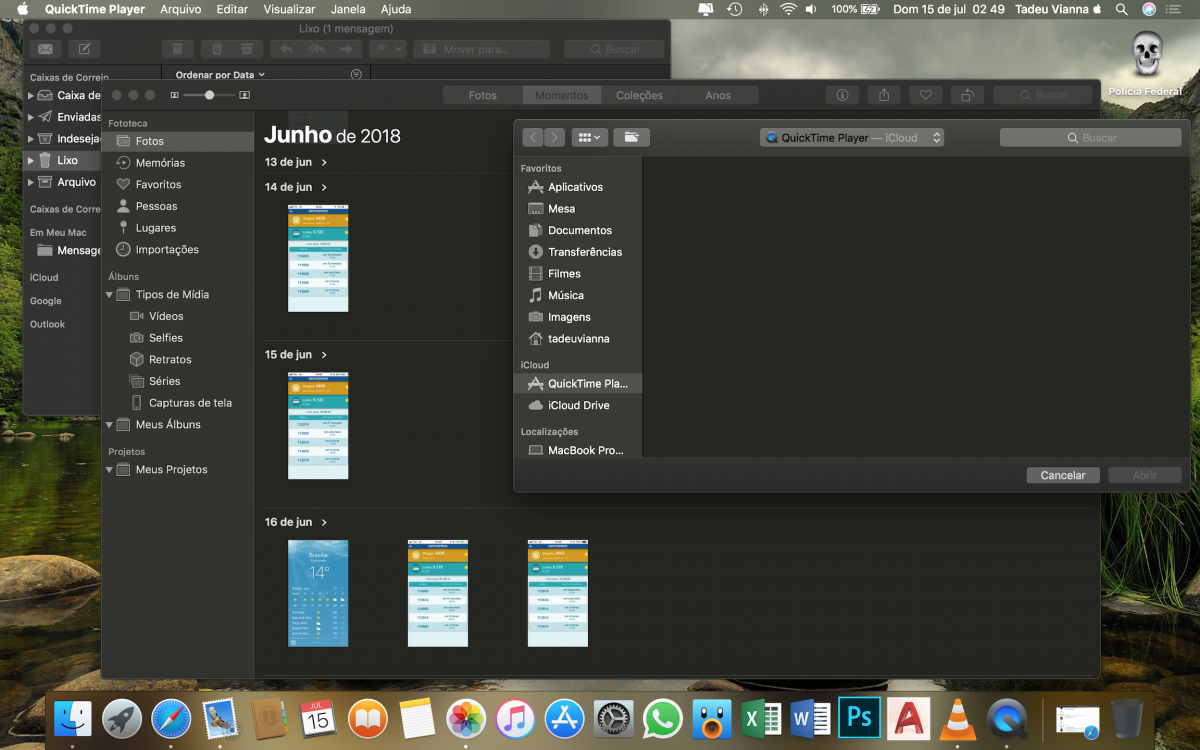The height and width of the screenshot is (750, 1200).
Task: Expand the 14 de jun moment chevron
Action: pyautogui.click(x=324, y=187)
